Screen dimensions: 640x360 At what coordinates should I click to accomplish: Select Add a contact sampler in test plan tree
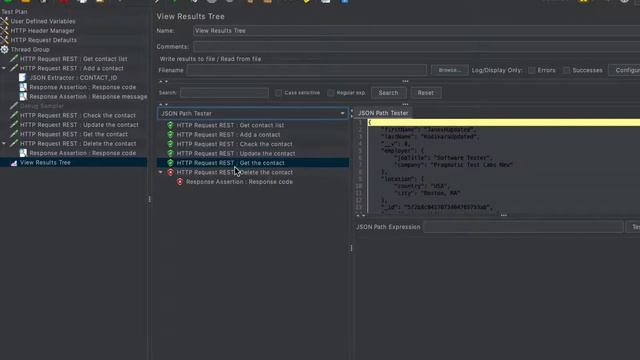pyautogui.click(x=71, y=68)
